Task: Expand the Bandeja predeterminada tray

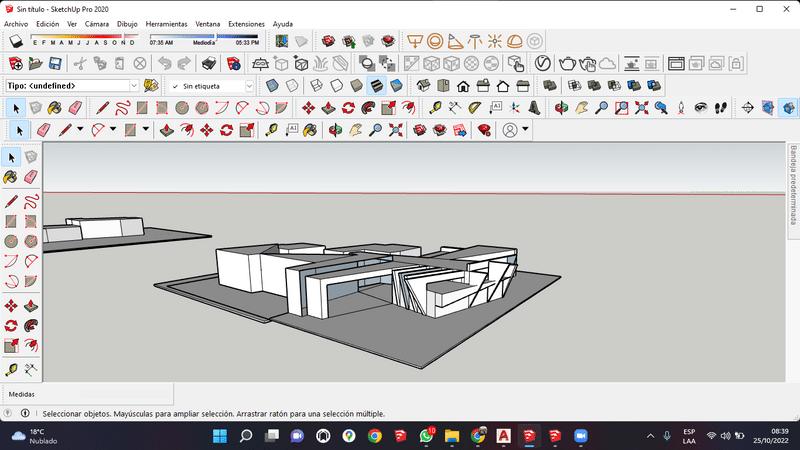Action: point(793,185)
